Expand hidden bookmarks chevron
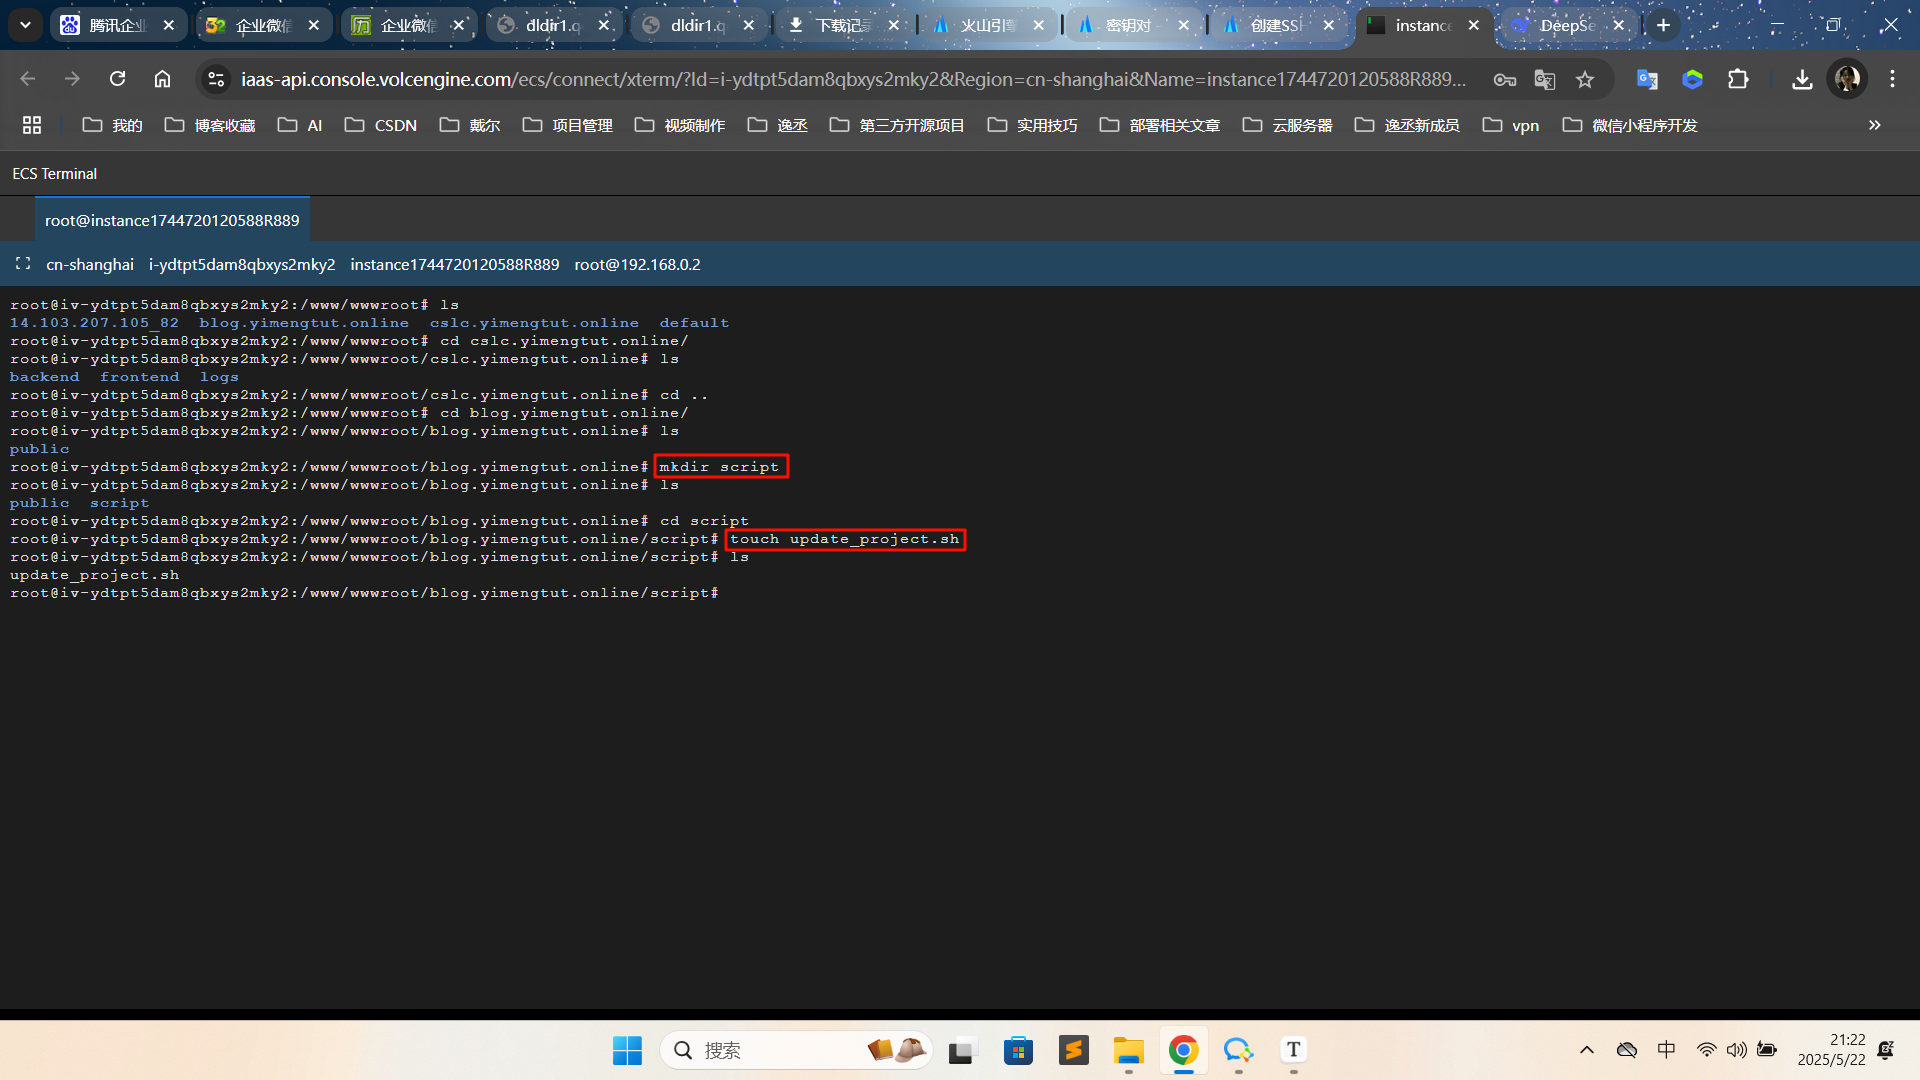1920x1080 pixels. 1874,125
